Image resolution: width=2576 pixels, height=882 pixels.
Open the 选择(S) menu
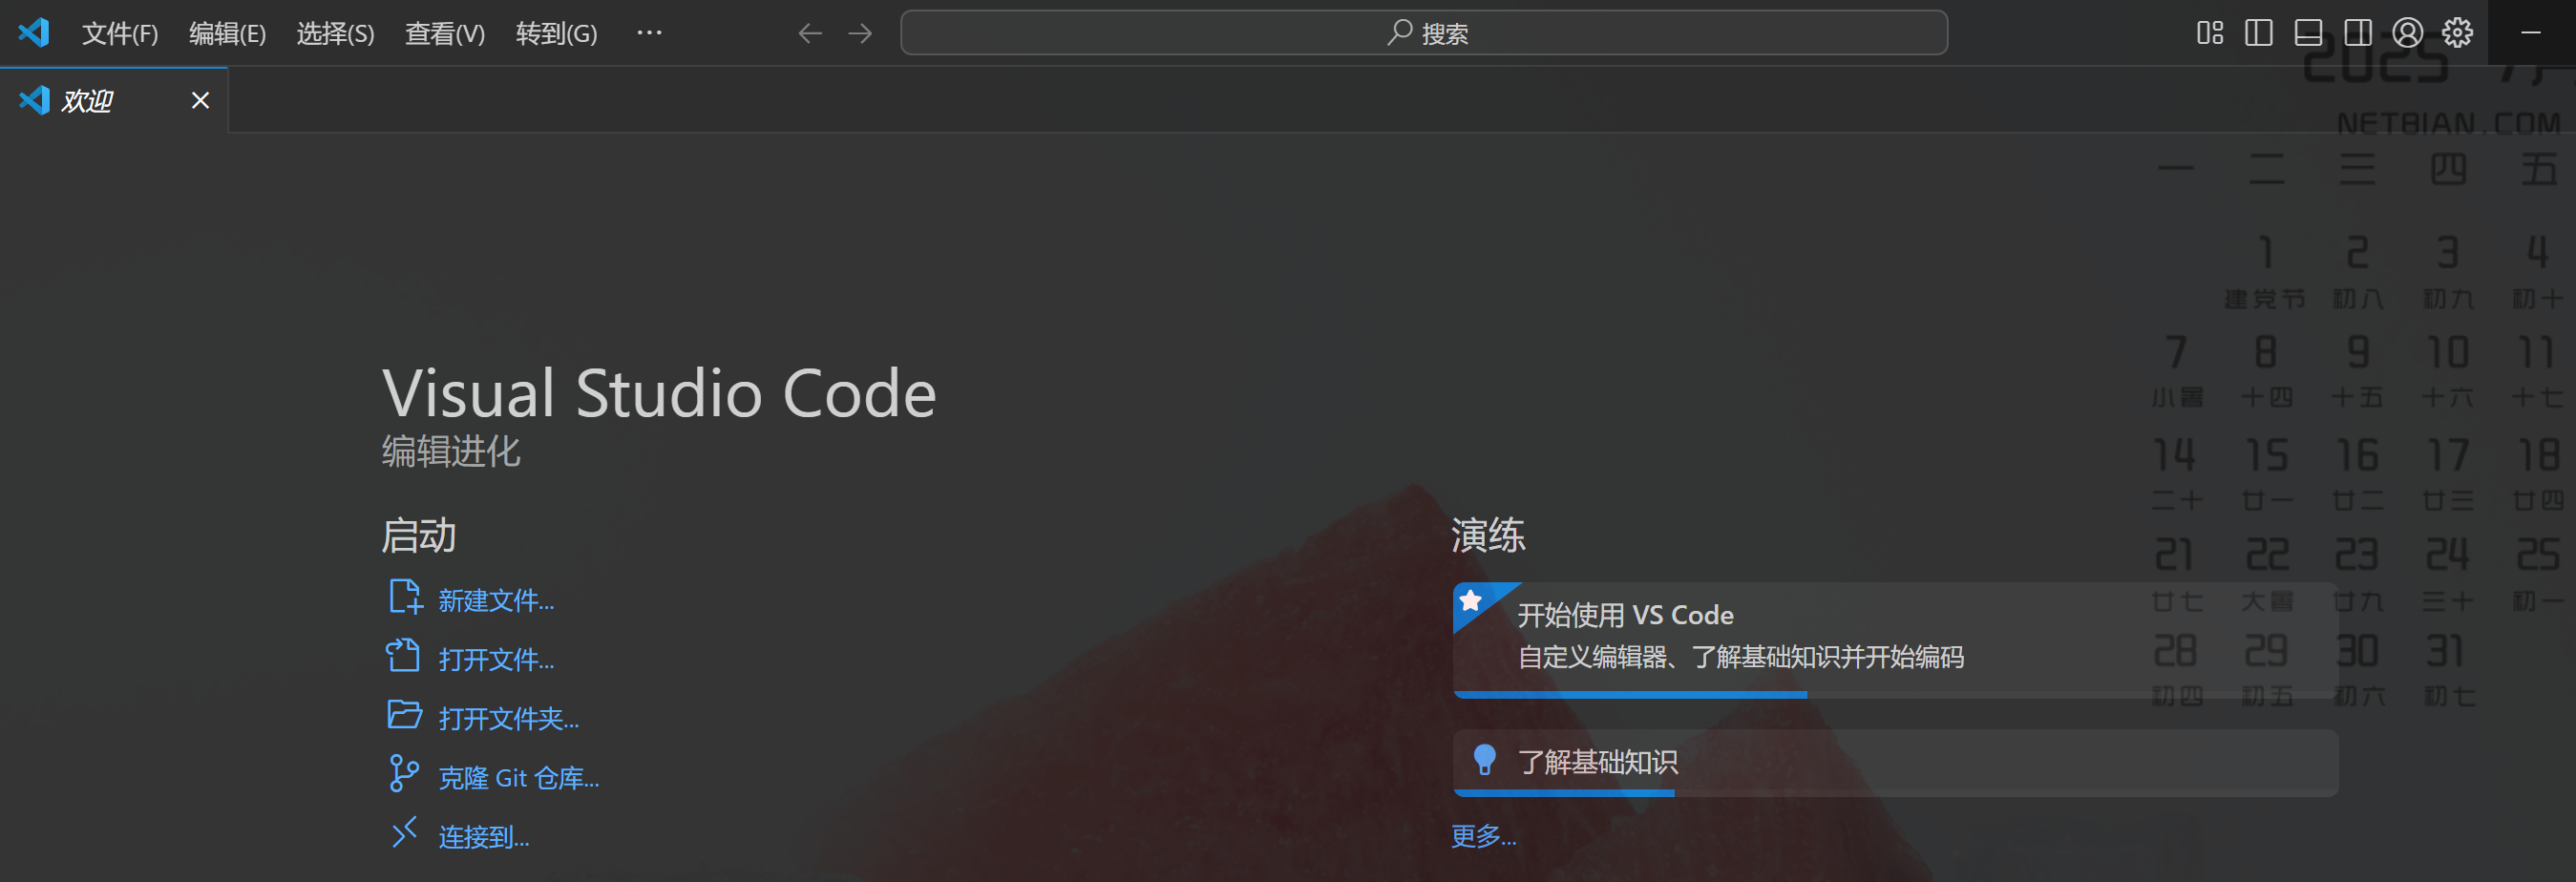pos(335,34)
